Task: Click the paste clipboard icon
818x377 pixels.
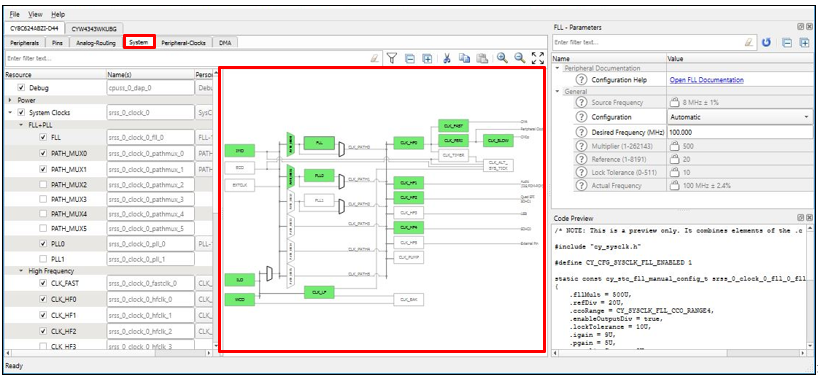Action: coord(483,58)
